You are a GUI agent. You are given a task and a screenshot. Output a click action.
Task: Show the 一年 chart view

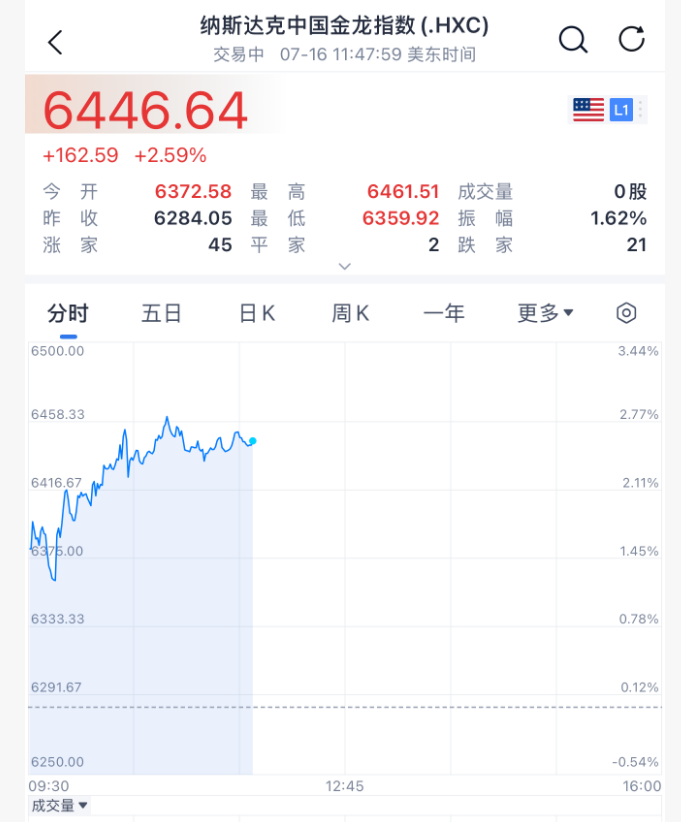click(444, 313)
